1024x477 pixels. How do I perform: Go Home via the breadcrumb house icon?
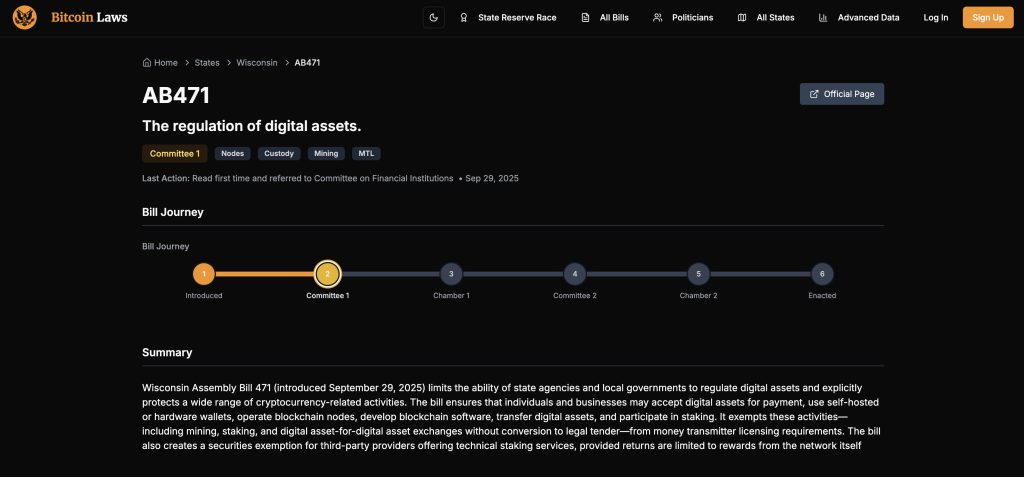click(x=148, y=62)
